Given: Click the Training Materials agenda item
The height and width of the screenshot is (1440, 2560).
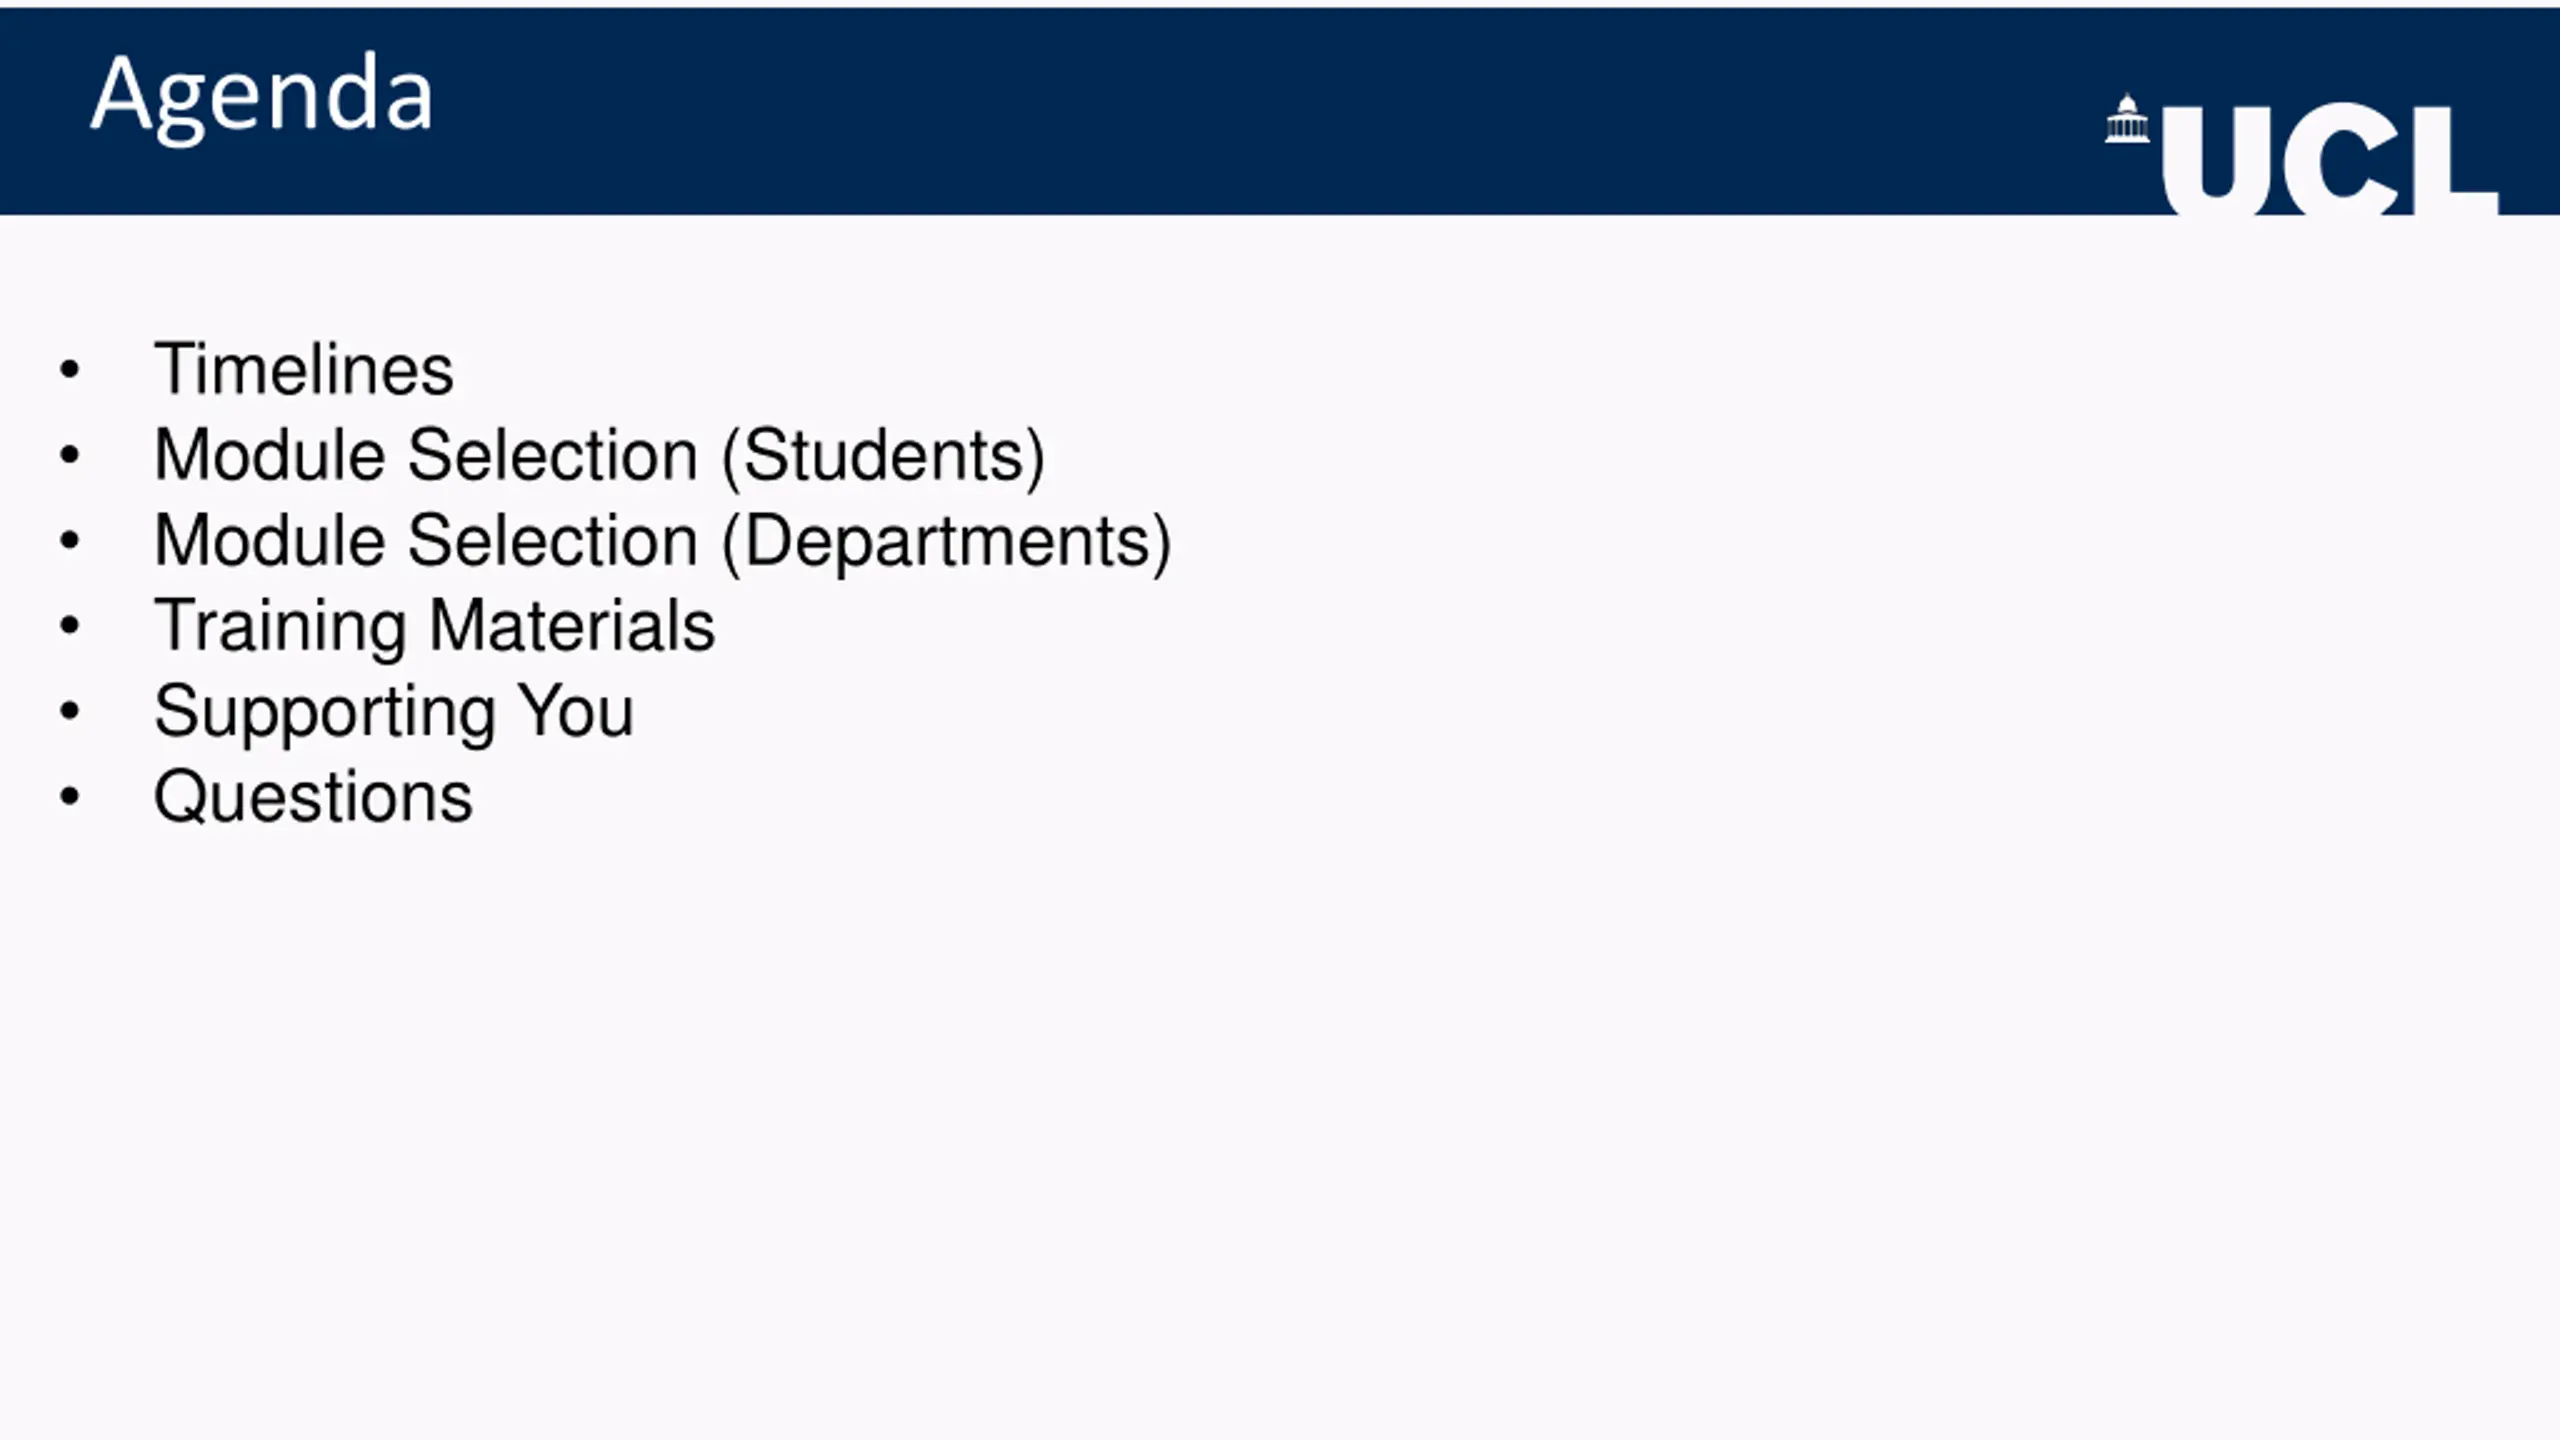Looking at the screenshot, I should tap(434, 628).
